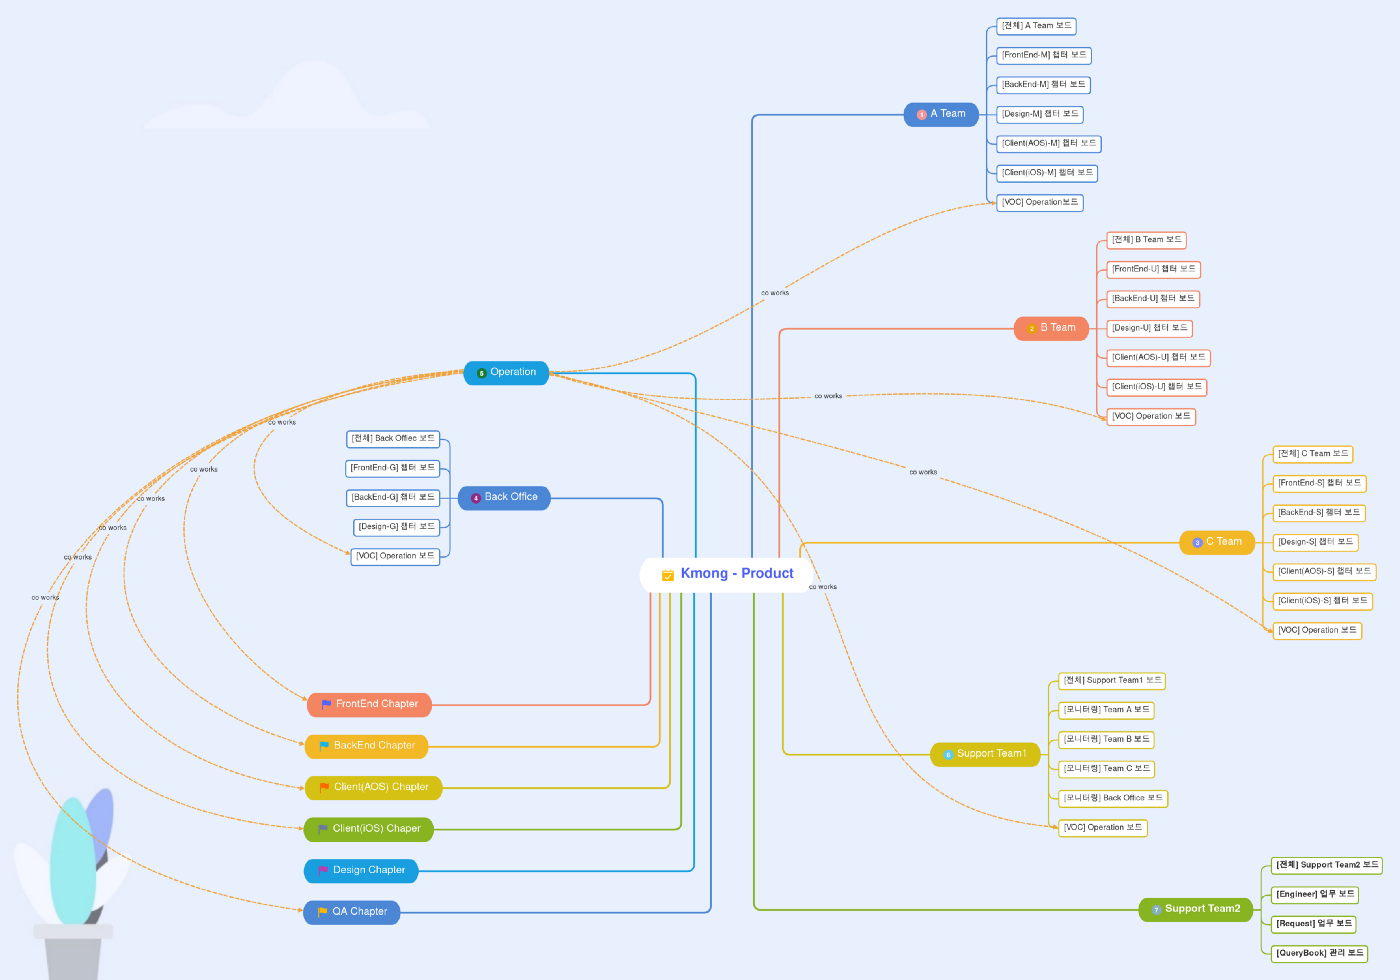Select the [BackEnd-S] 챕터 보드 node

1319,513
